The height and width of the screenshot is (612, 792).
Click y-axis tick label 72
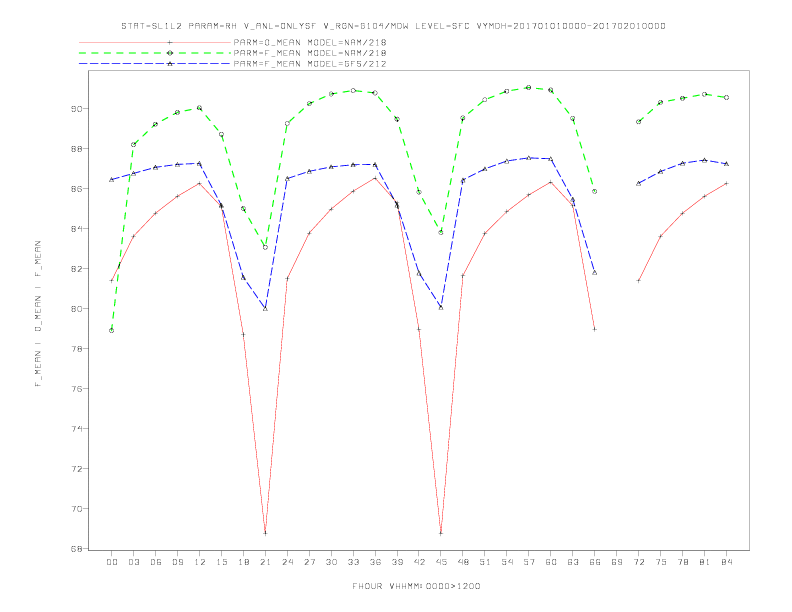(x=76, y=469)
